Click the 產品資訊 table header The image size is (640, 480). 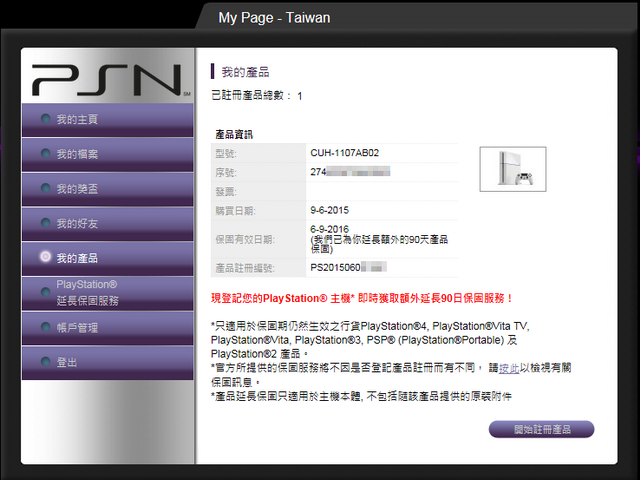[x=234, y=135]
